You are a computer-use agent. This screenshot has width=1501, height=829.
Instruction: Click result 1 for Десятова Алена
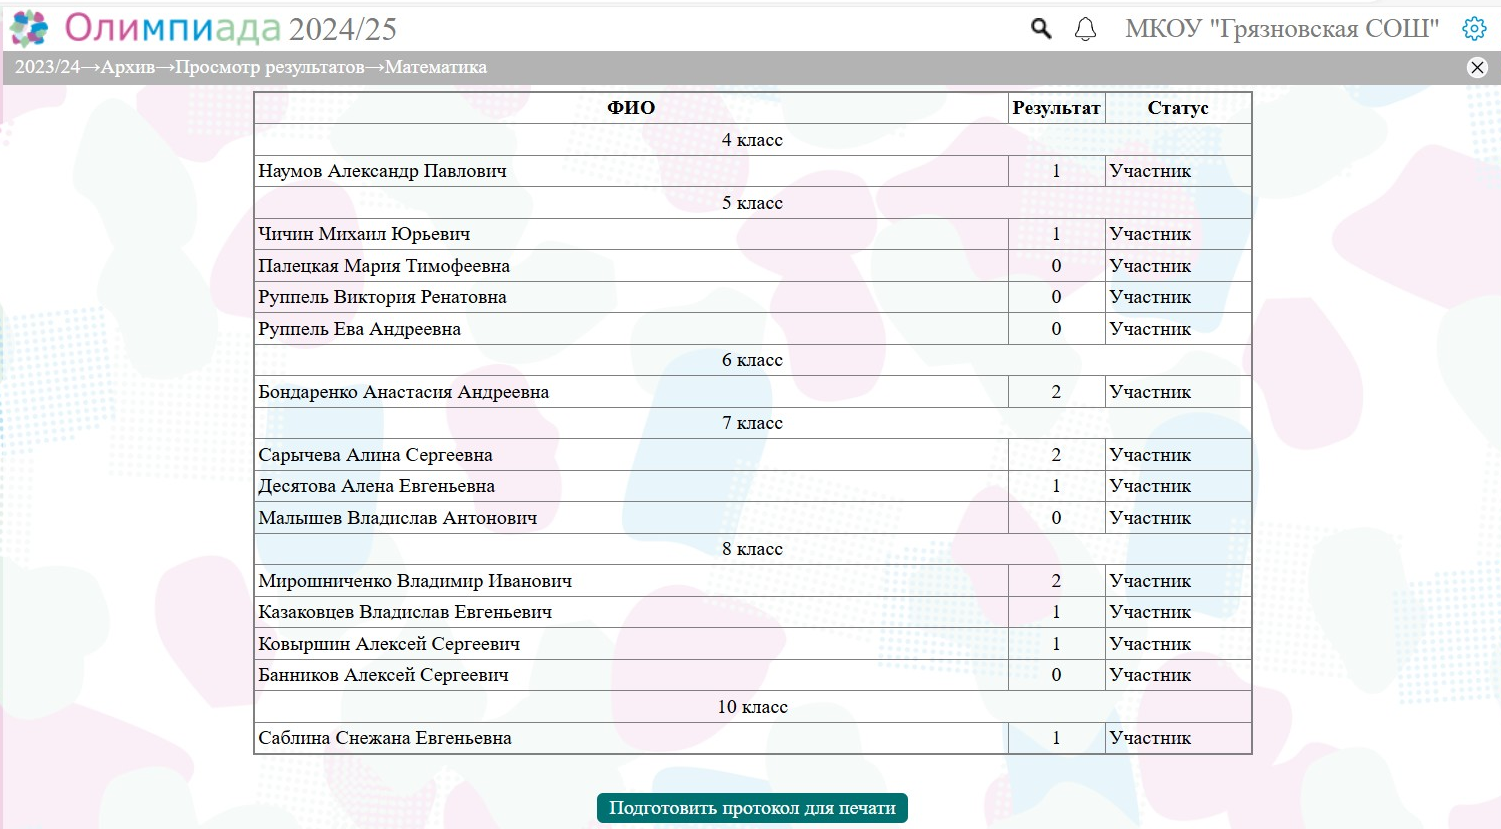1056,486
